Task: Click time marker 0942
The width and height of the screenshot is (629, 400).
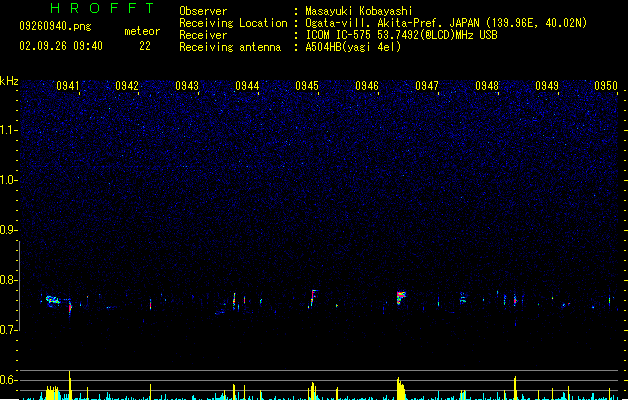Action: pos(127,86)
